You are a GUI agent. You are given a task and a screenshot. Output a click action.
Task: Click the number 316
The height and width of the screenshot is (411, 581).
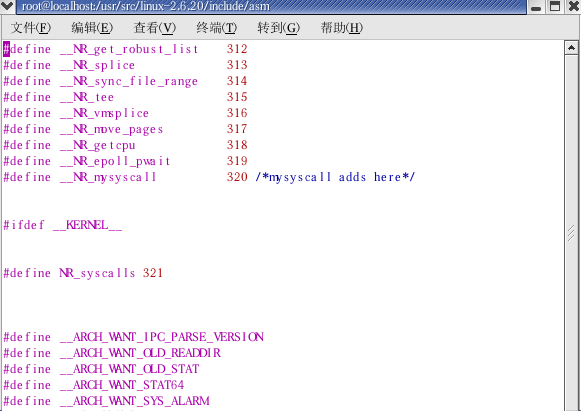[x=237, y=113]
